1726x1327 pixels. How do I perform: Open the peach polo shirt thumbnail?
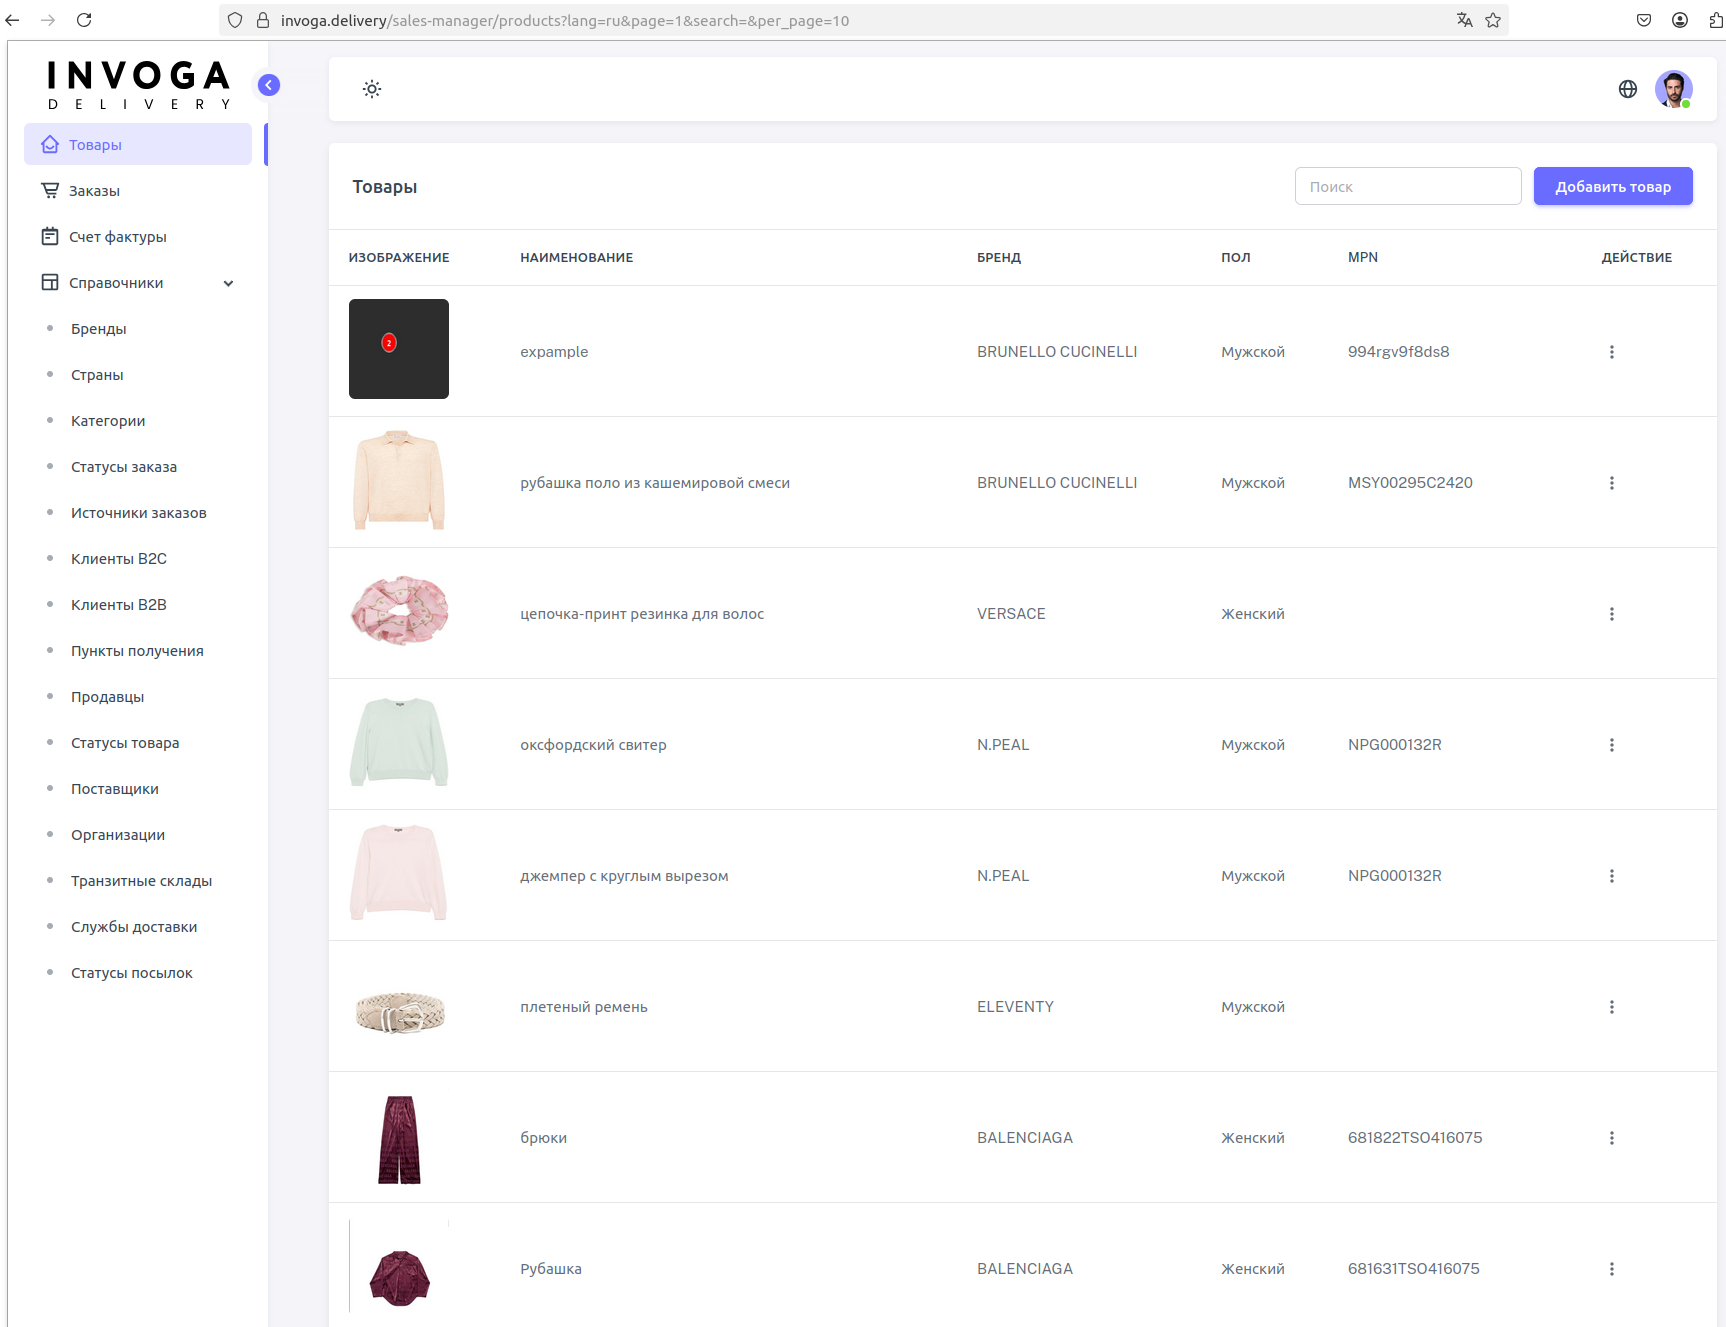(x=399, y=480)
